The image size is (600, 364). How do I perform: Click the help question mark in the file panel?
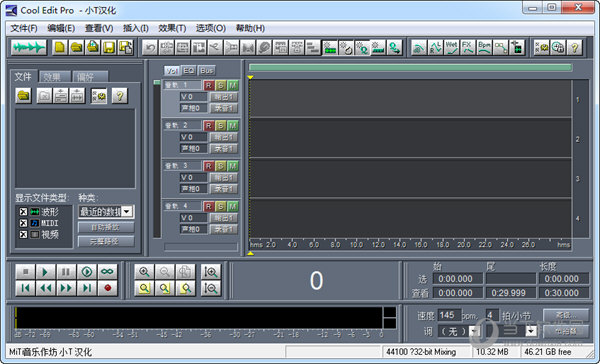click(x=119, y=96)
